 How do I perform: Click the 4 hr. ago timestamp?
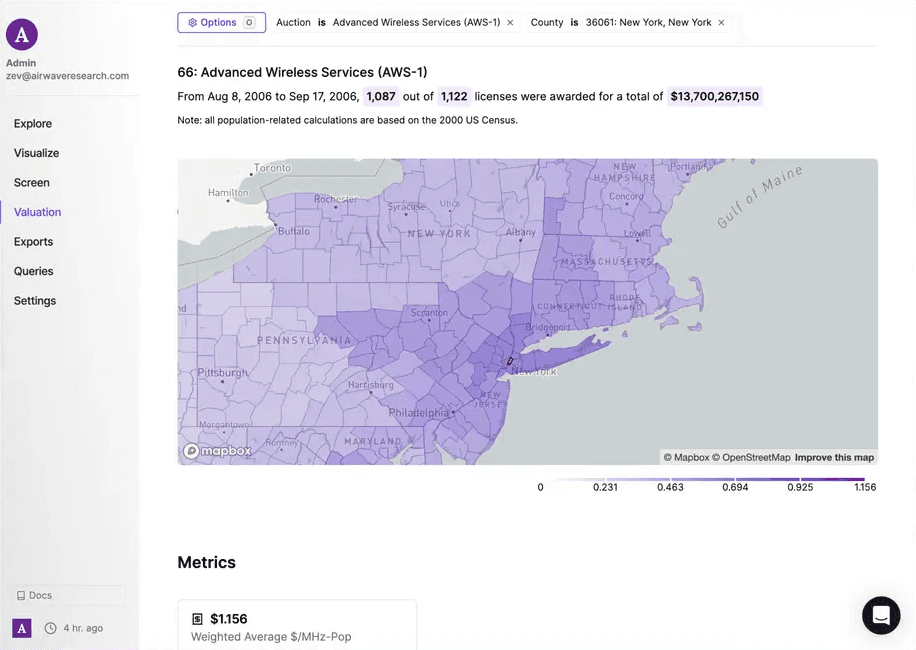pos(83,628)
